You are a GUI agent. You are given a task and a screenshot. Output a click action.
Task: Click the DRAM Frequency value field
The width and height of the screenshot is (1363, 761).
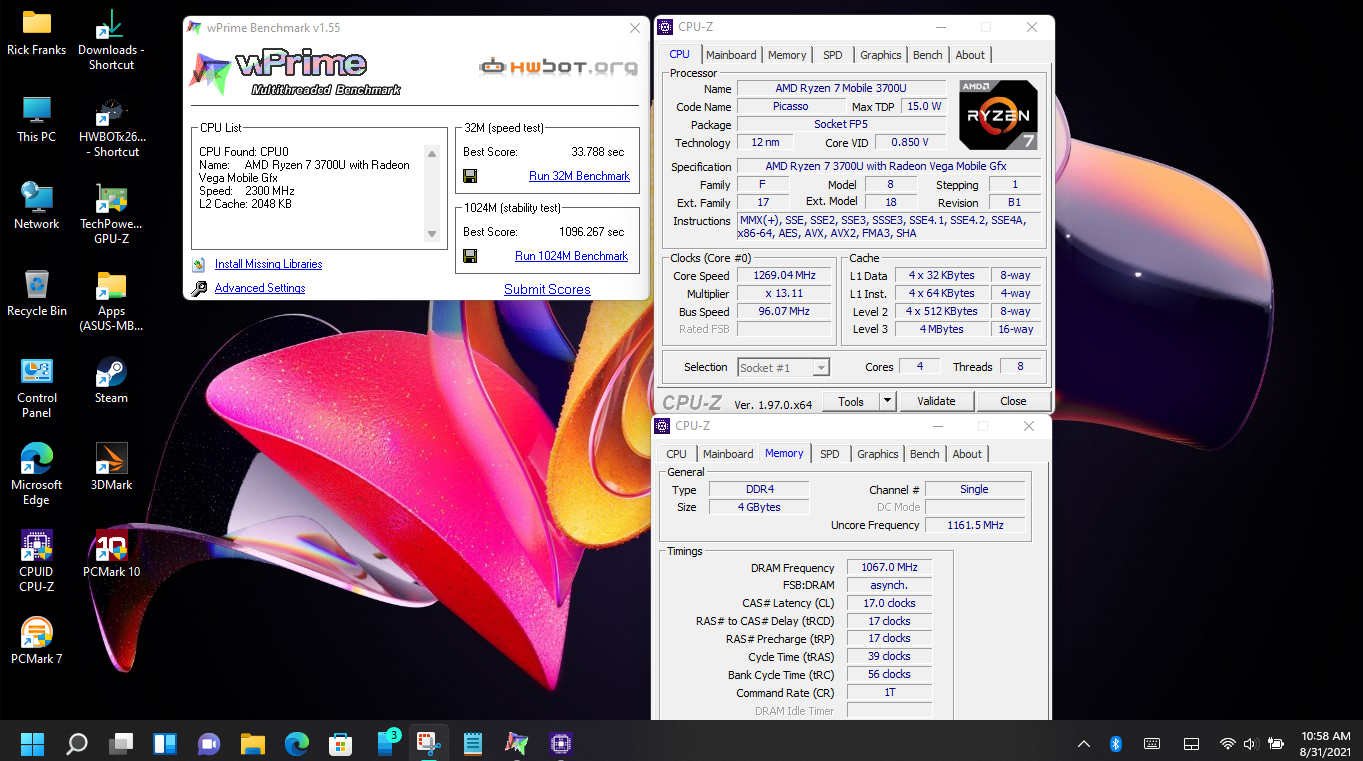(x=889, y=568)
